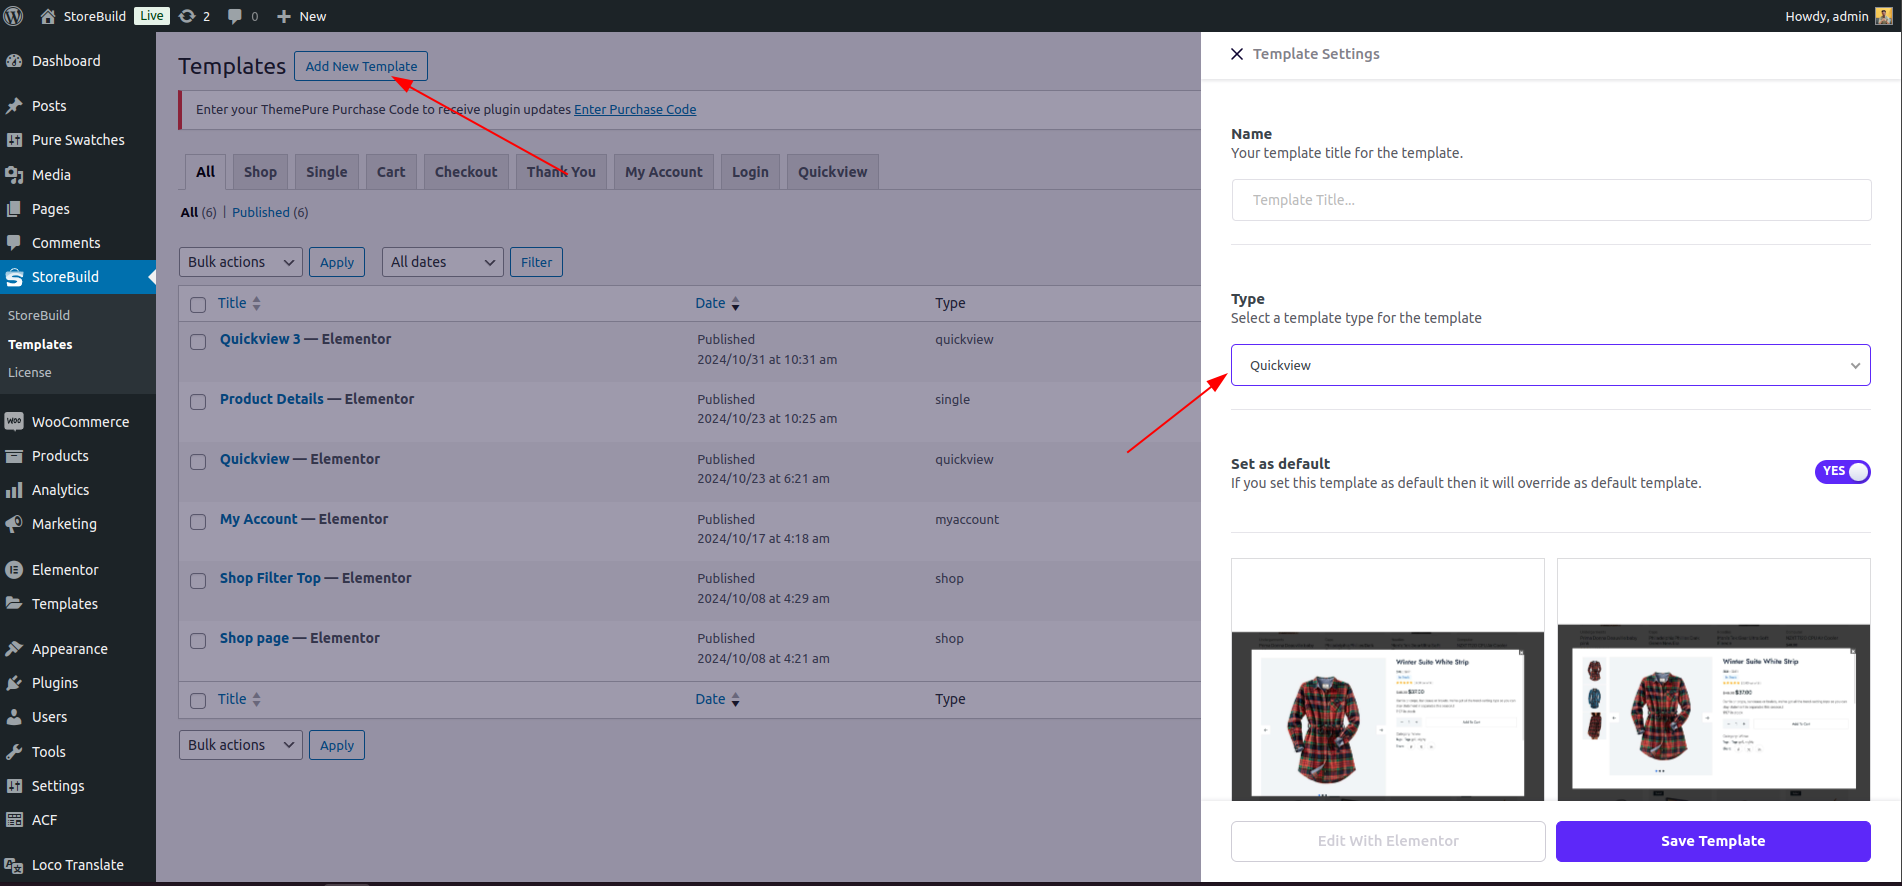The height and width of the screenshot is (886, 1902).
Task: Open the bottom Bulk actions dropdown
Action: point(241,745)
